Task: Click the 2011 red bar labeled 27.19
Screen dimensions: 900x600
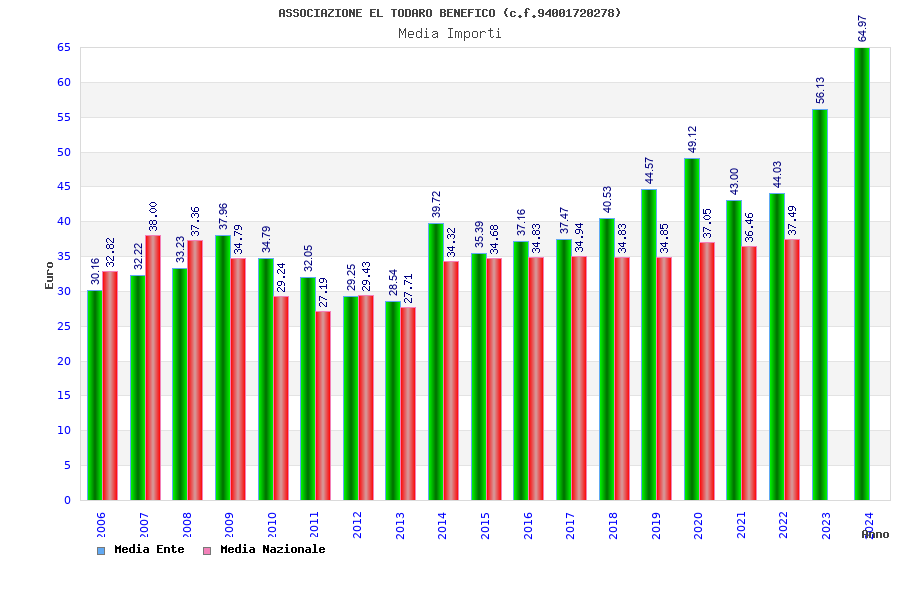Action: [x=323, y=405]
